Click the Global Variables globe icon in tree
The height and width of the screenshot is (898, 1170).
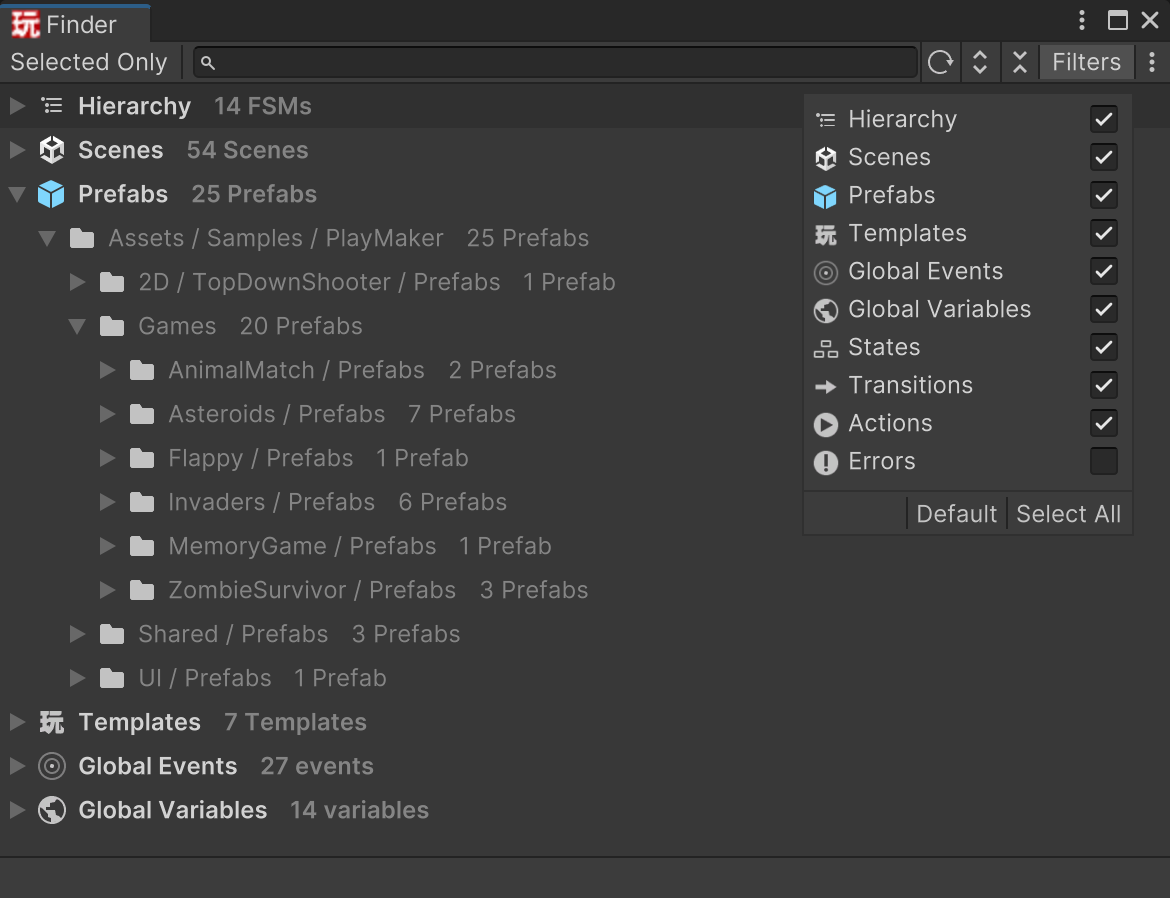pos(51,810)
